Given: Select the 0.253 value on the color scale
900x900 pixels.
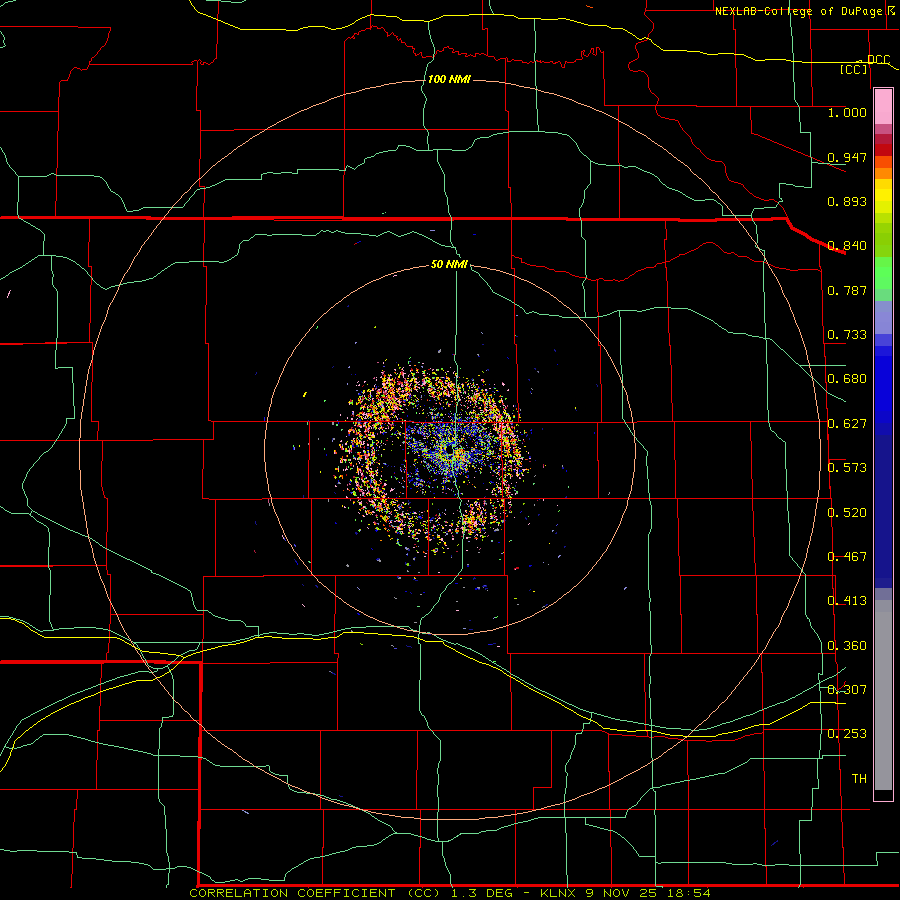Looking at the screenshot, I should pyautogui.click(x=847, y=734).
